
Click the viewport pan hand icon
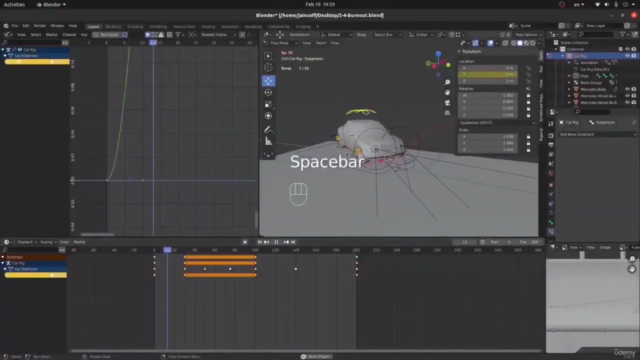click(447, 93)
